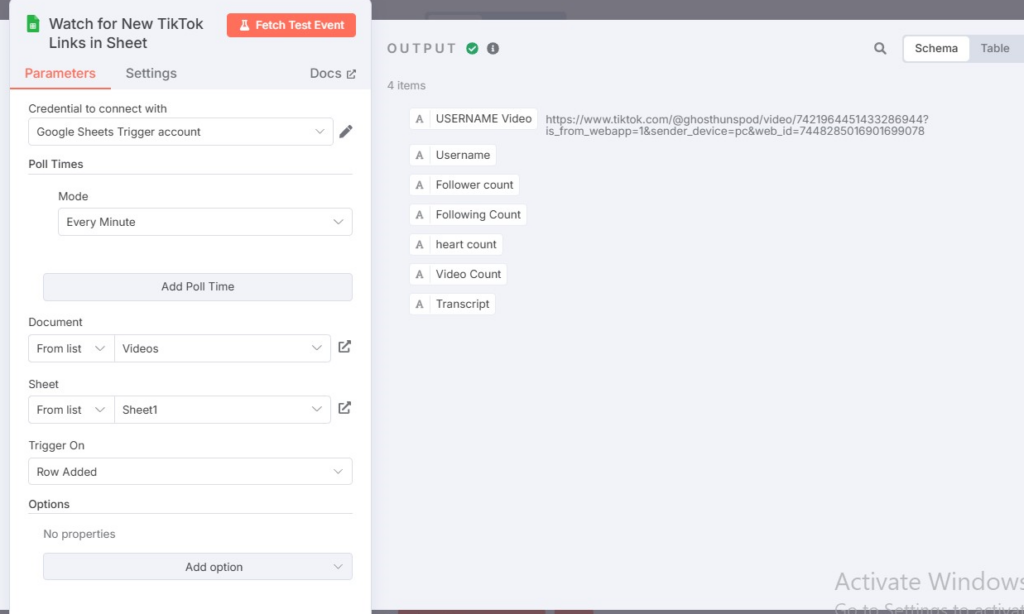Select the heart count schema field
The height and width of the screenshot is (614, 1024).
point(456,244)
